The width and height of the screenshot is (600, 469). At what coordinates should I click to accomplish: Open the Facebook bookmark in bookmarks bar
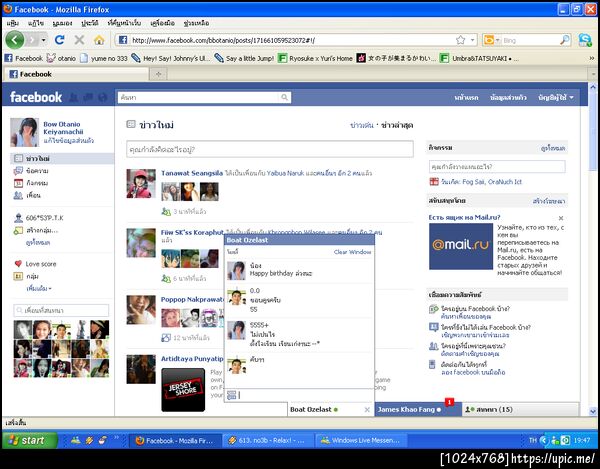24,58
